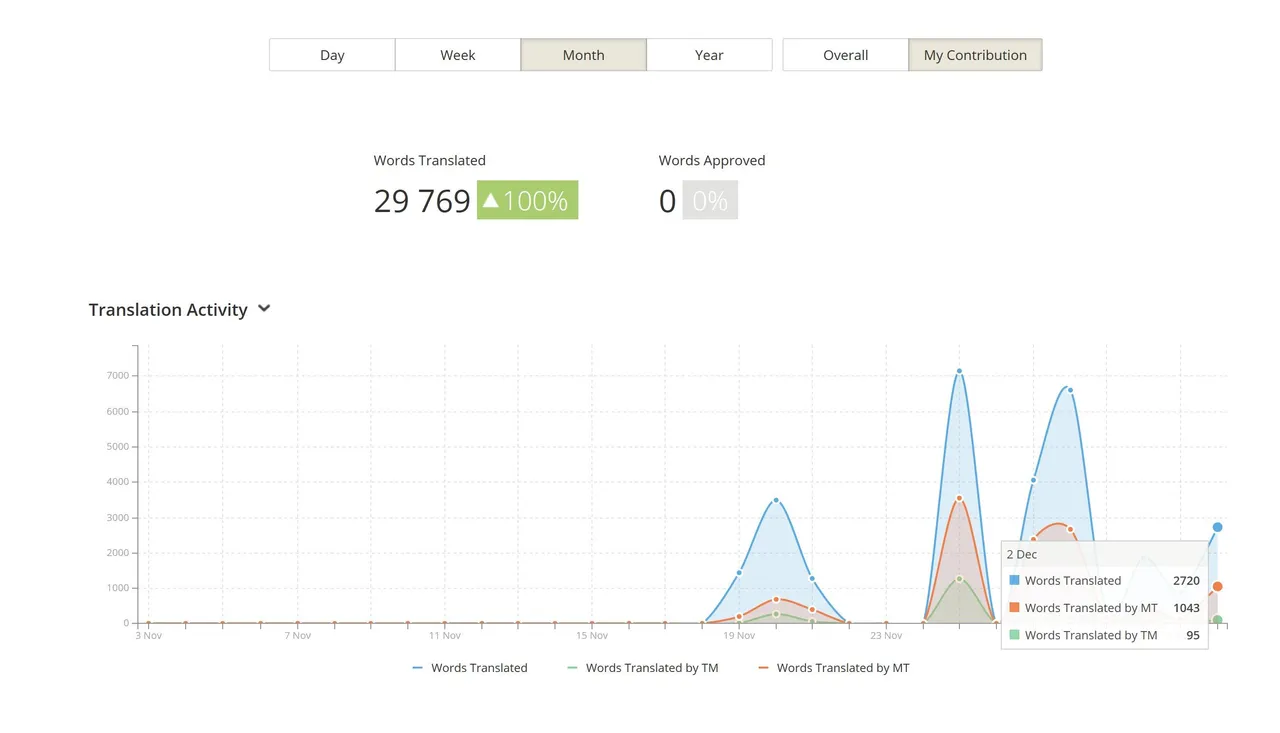Click the green peak point near 1250

pos(959,579)
